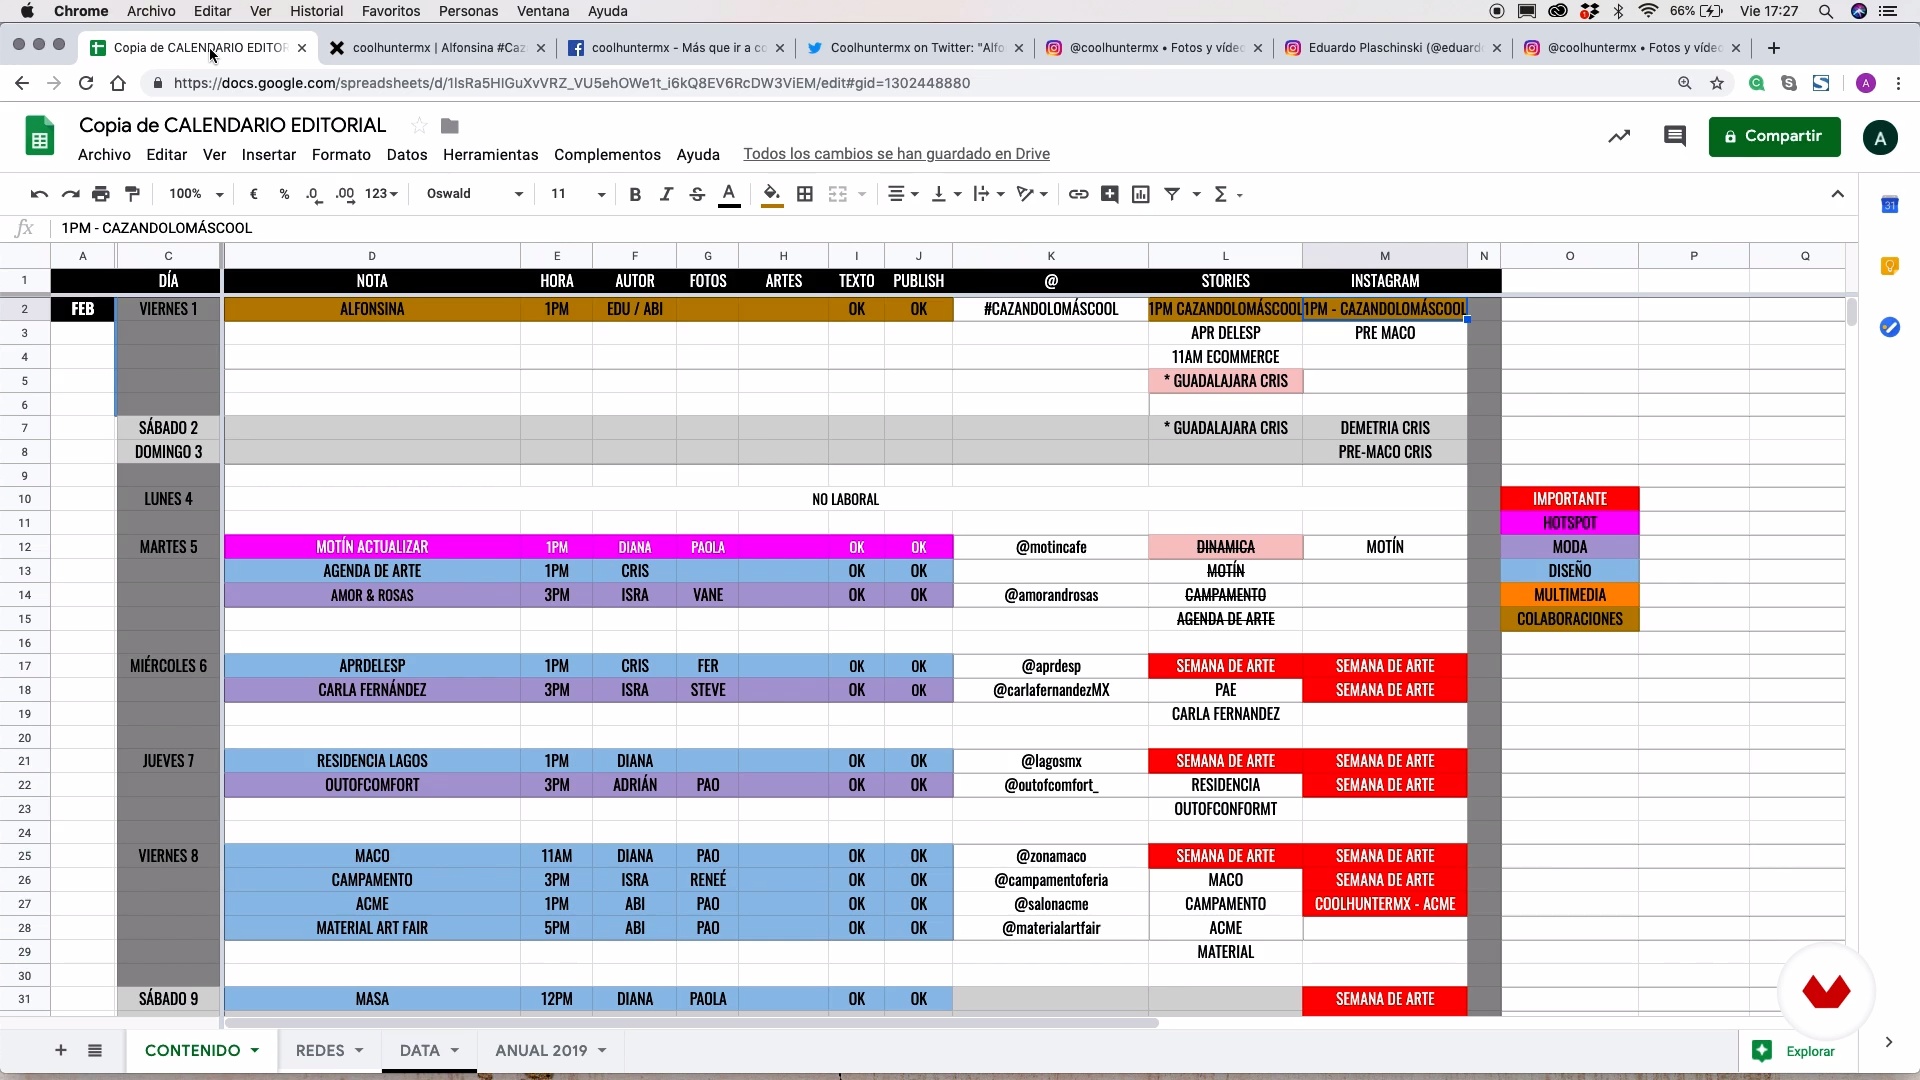This screenshot has width=1920, height=1080.
Task: Select the column K header
Action: click(x=1051, y=256)
